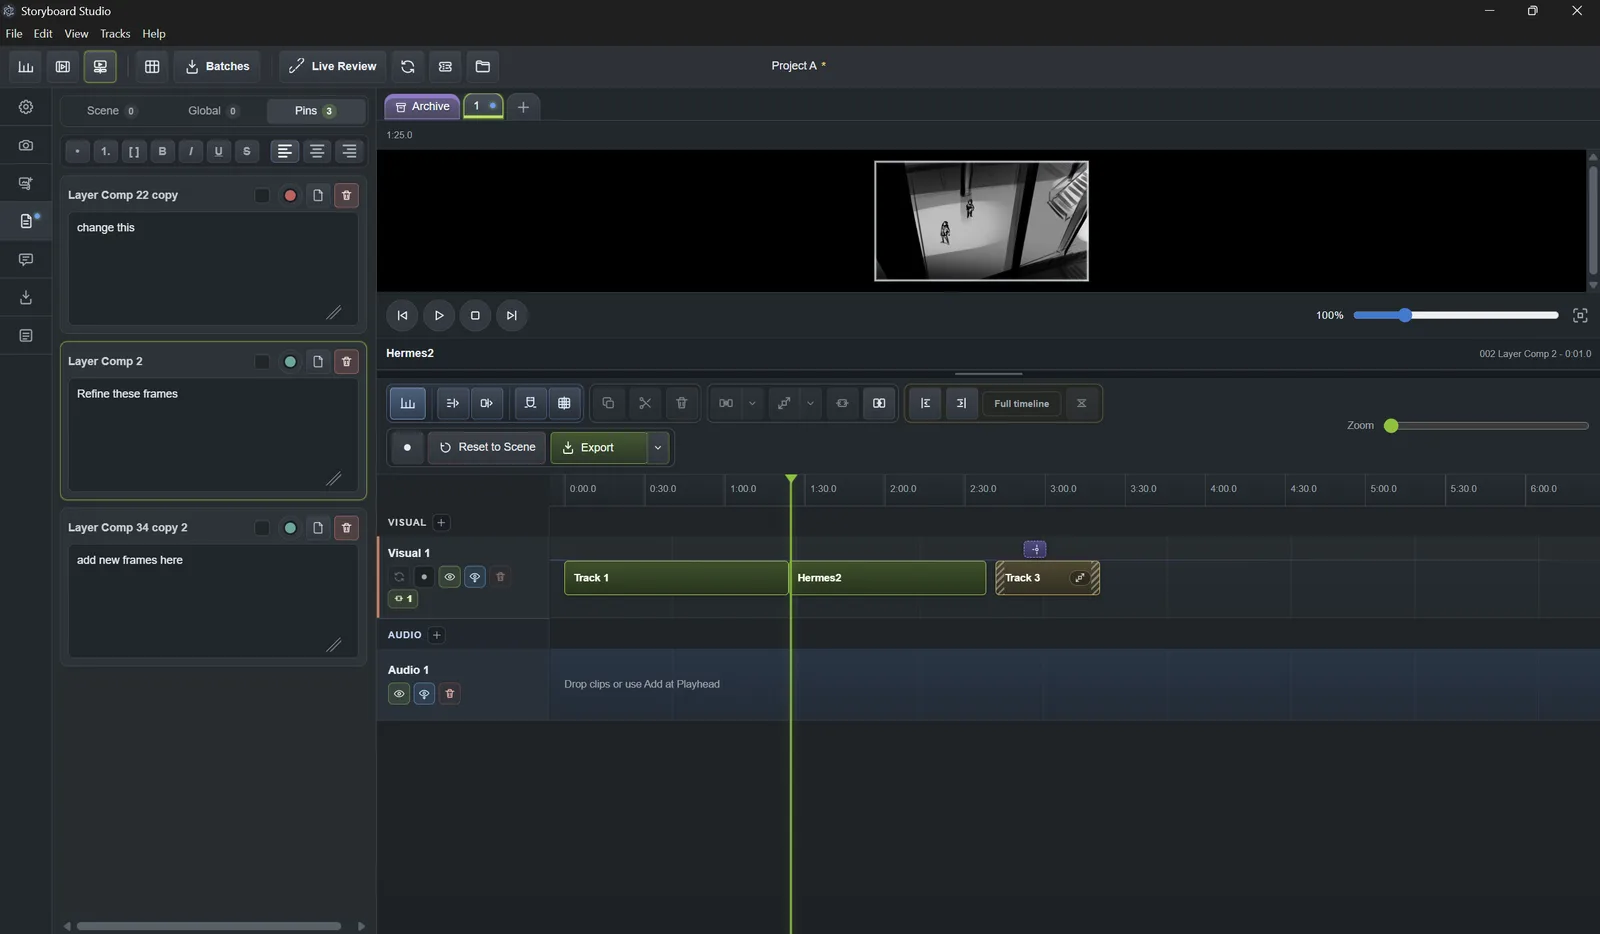1600x934 pixels.
Task: Add a new audio track with plus
Action: point(437,635)
